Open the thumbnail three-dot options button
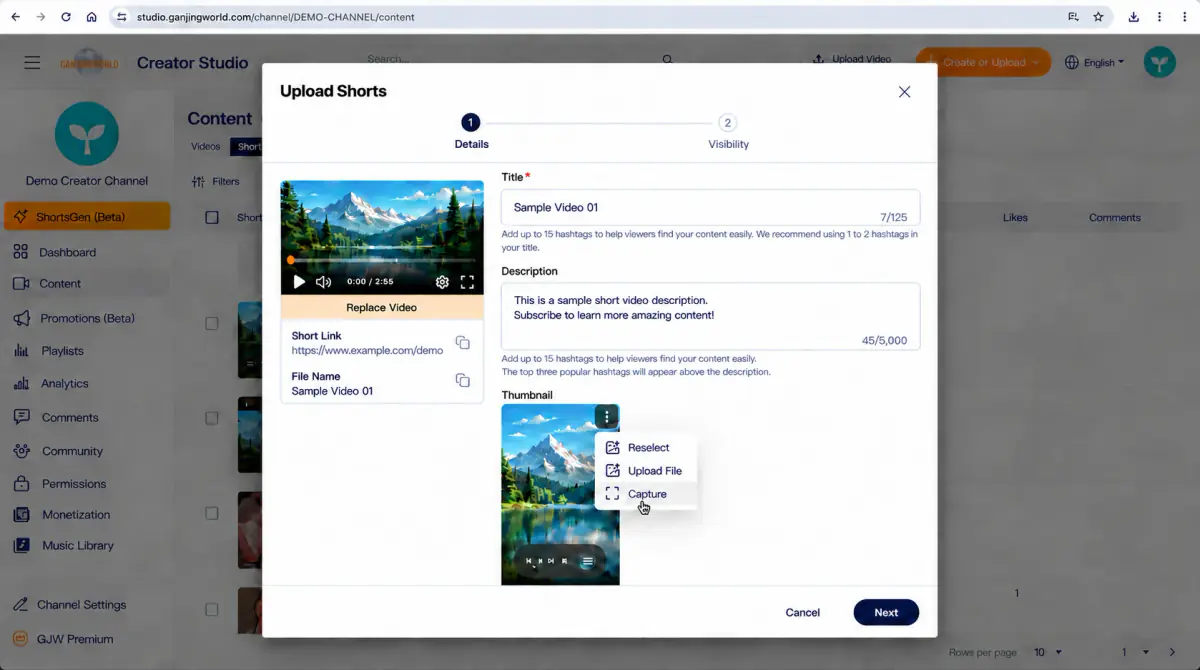The image size is (1200, 670). pyautogui.click(x=606, y=417)
